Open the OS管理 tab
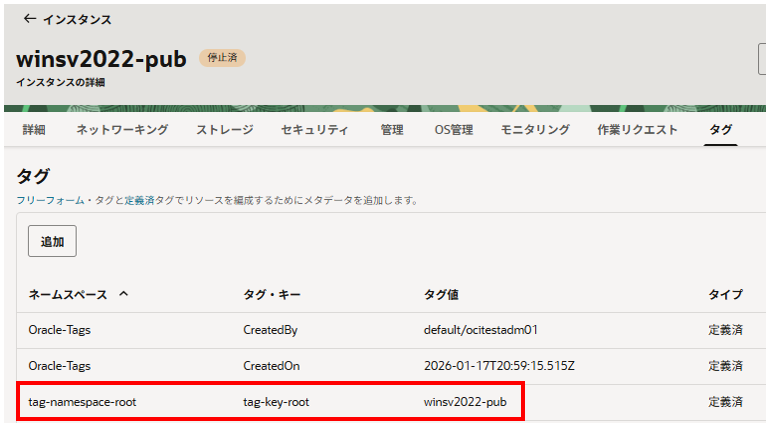Viewport: 771px width, 428px height. pos(452,130)
